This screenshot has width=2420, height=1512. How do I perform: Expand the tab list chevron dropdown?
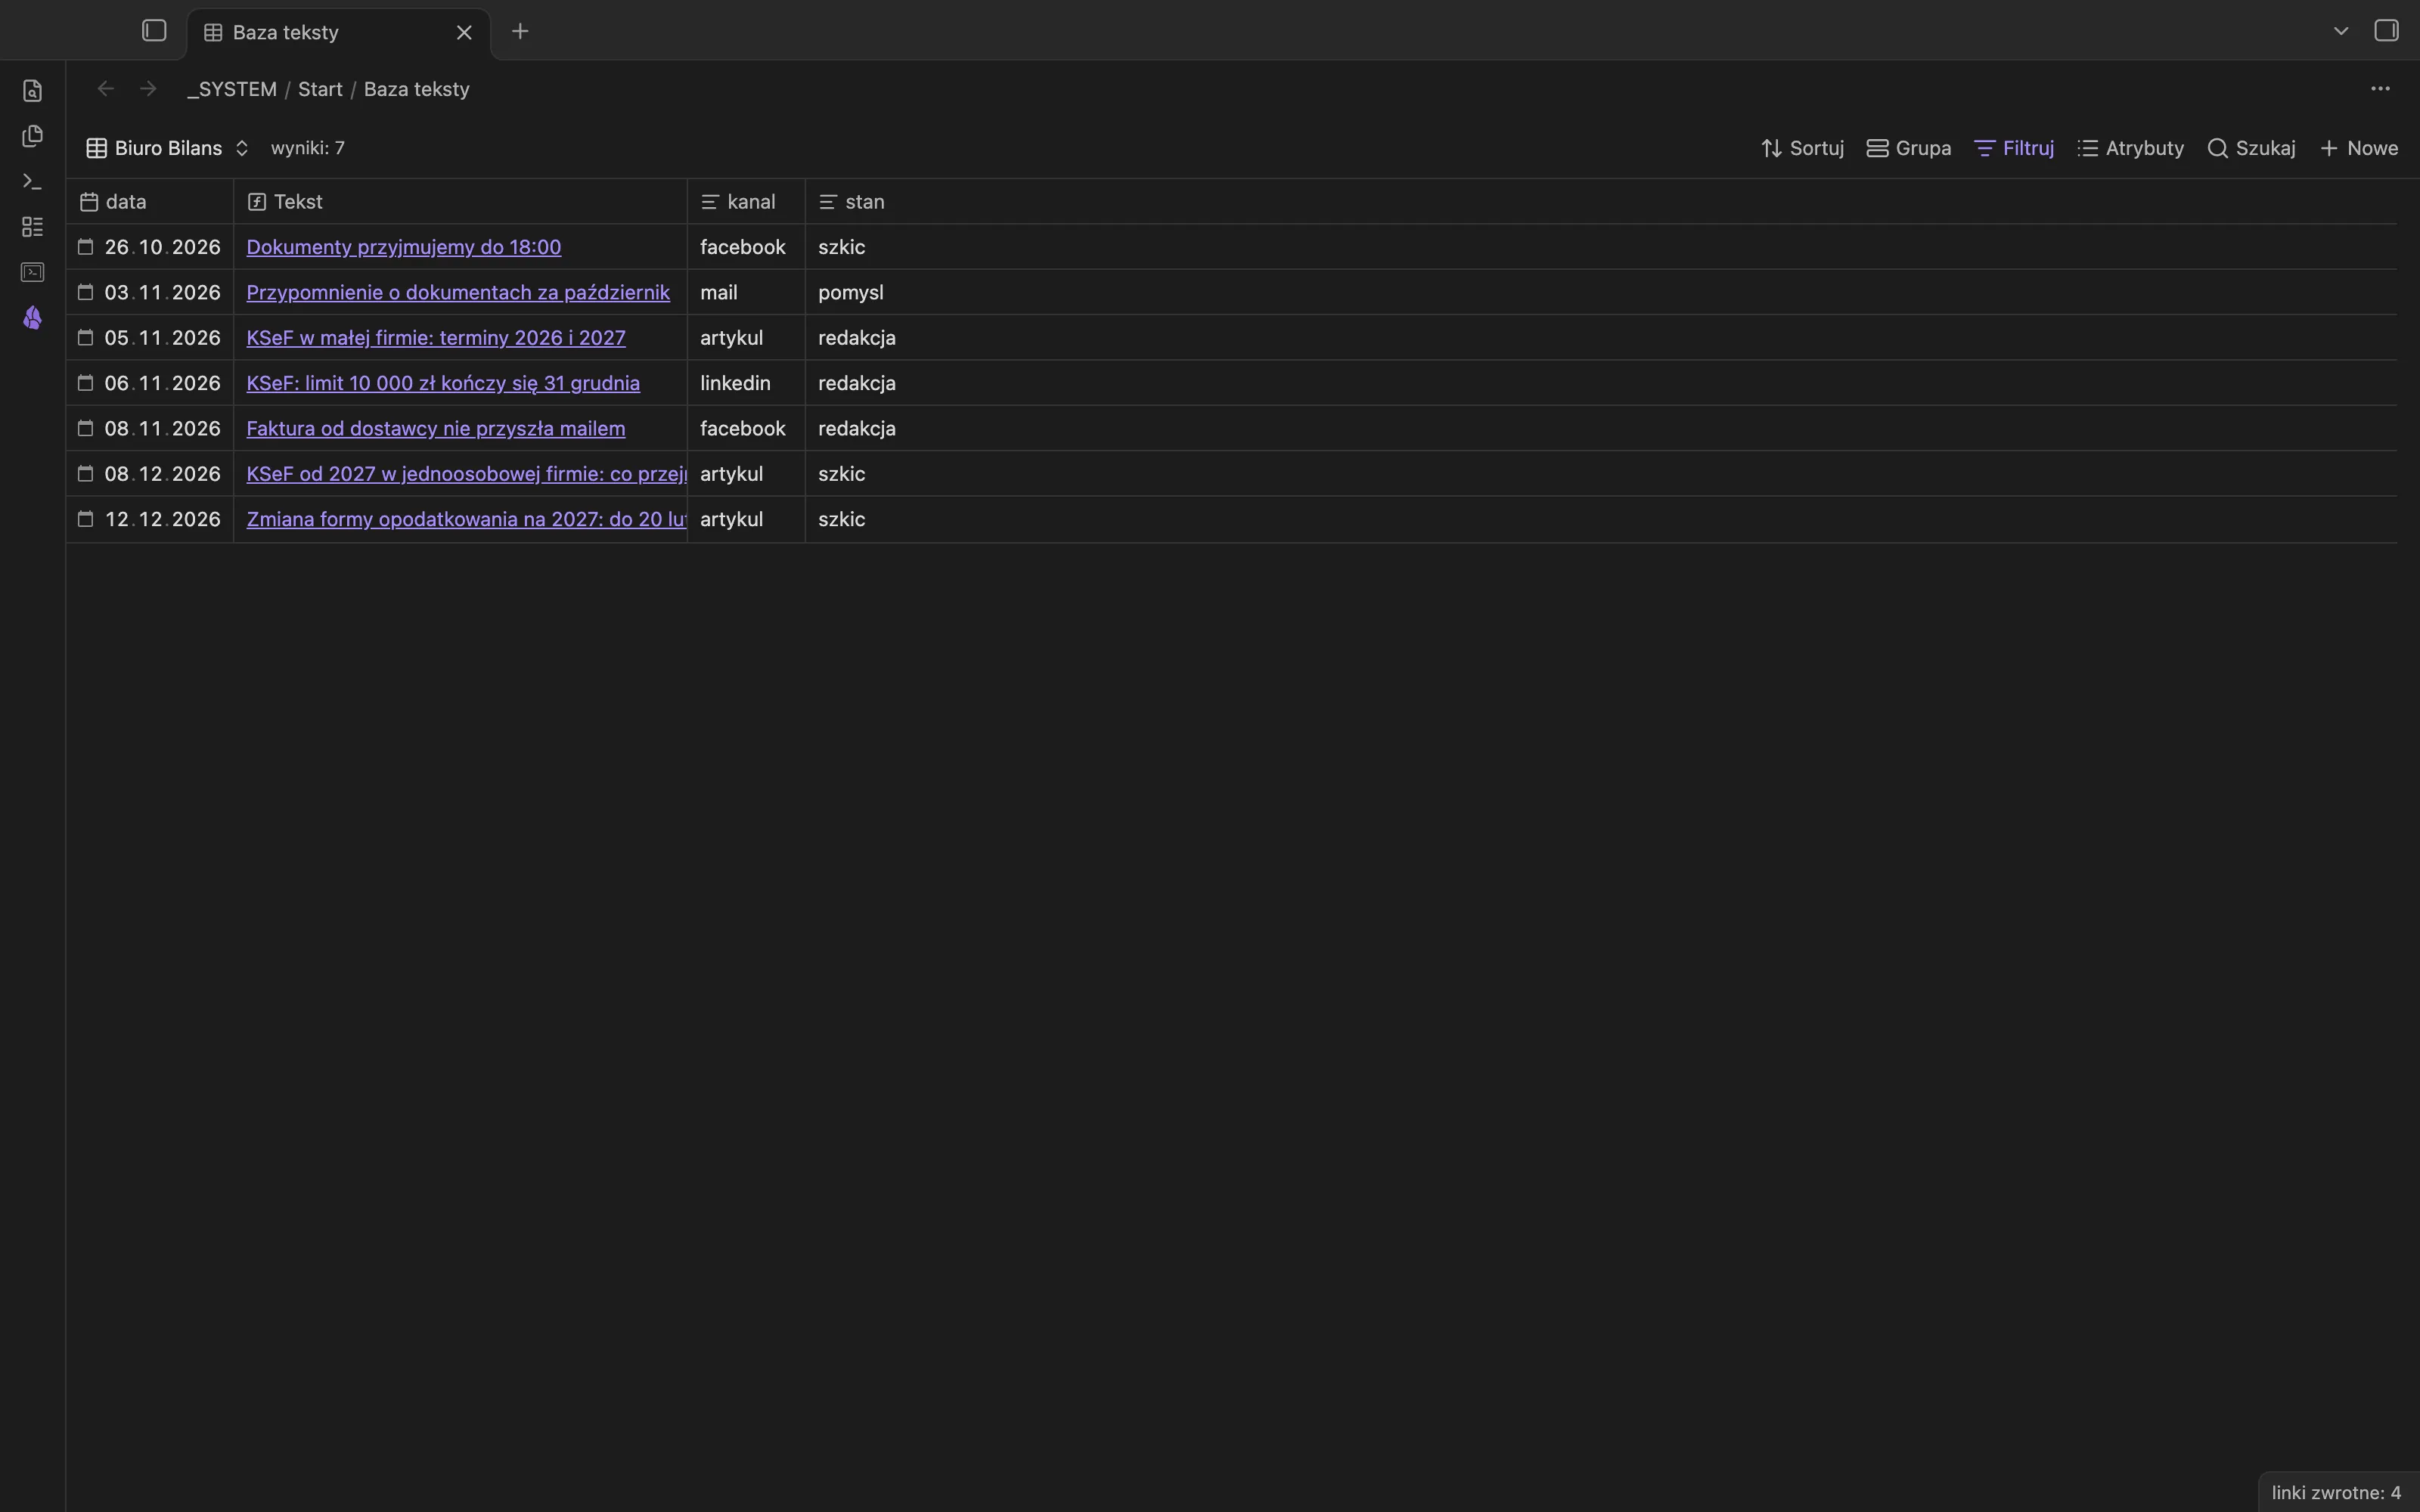click(x=2340, y=31)
